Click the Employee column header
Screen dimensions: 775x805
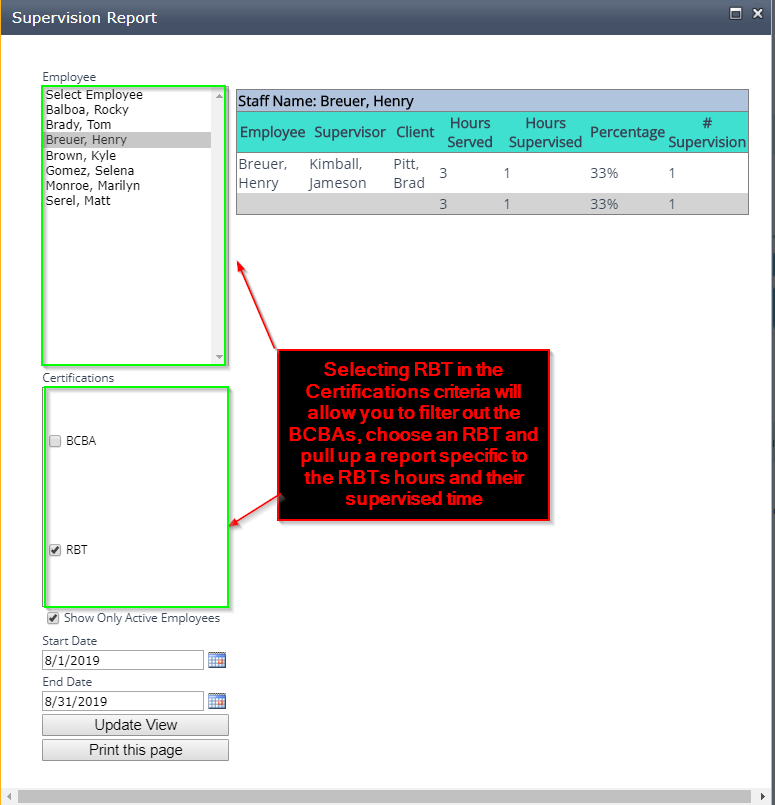pos(273,132)
